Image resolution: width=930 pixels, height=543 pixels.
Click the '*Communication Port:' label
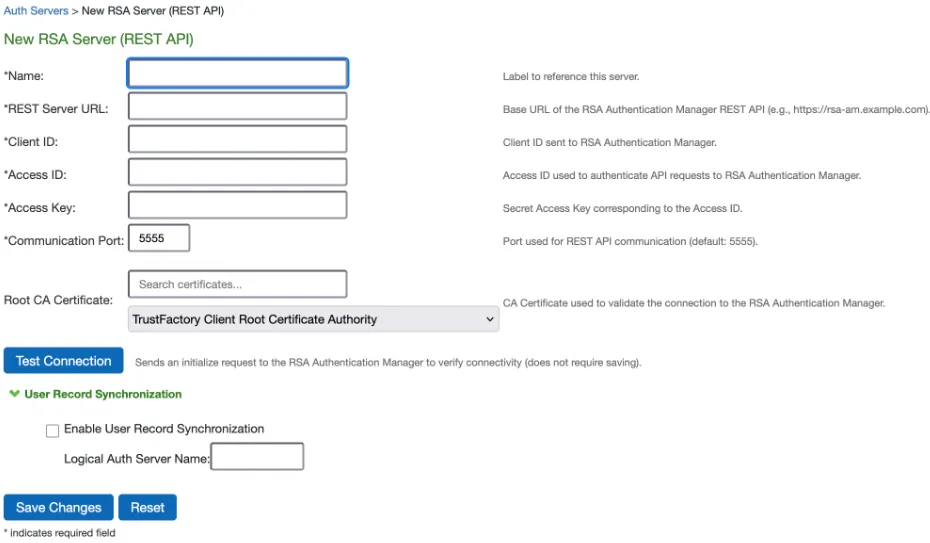click(x=64, y=241)
